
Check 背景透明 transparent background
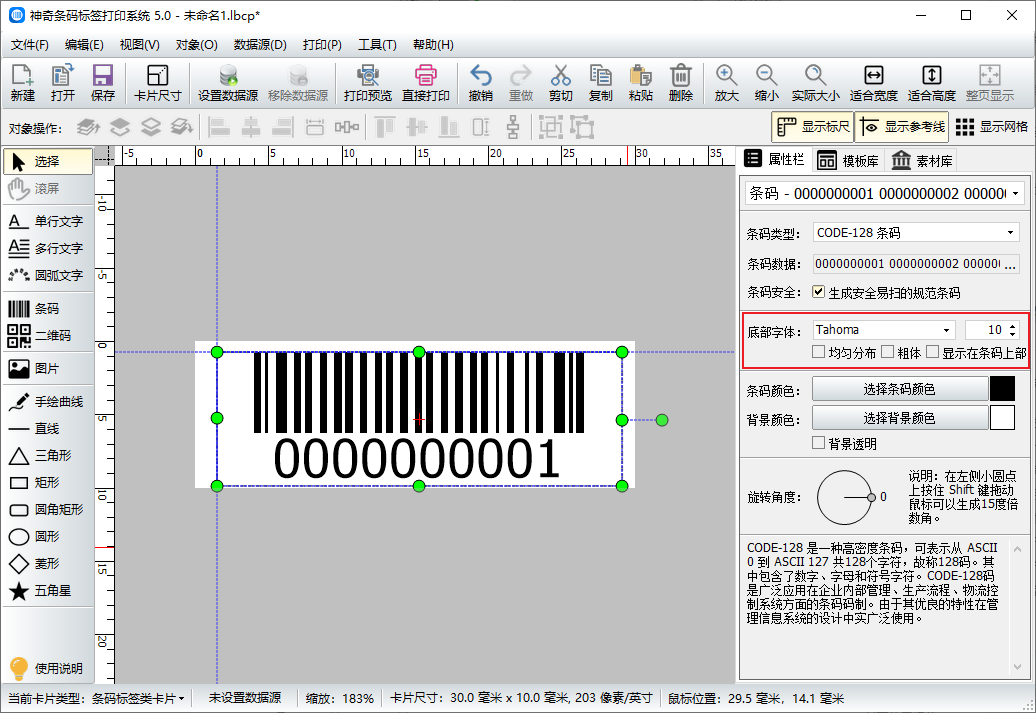(819, 443)
